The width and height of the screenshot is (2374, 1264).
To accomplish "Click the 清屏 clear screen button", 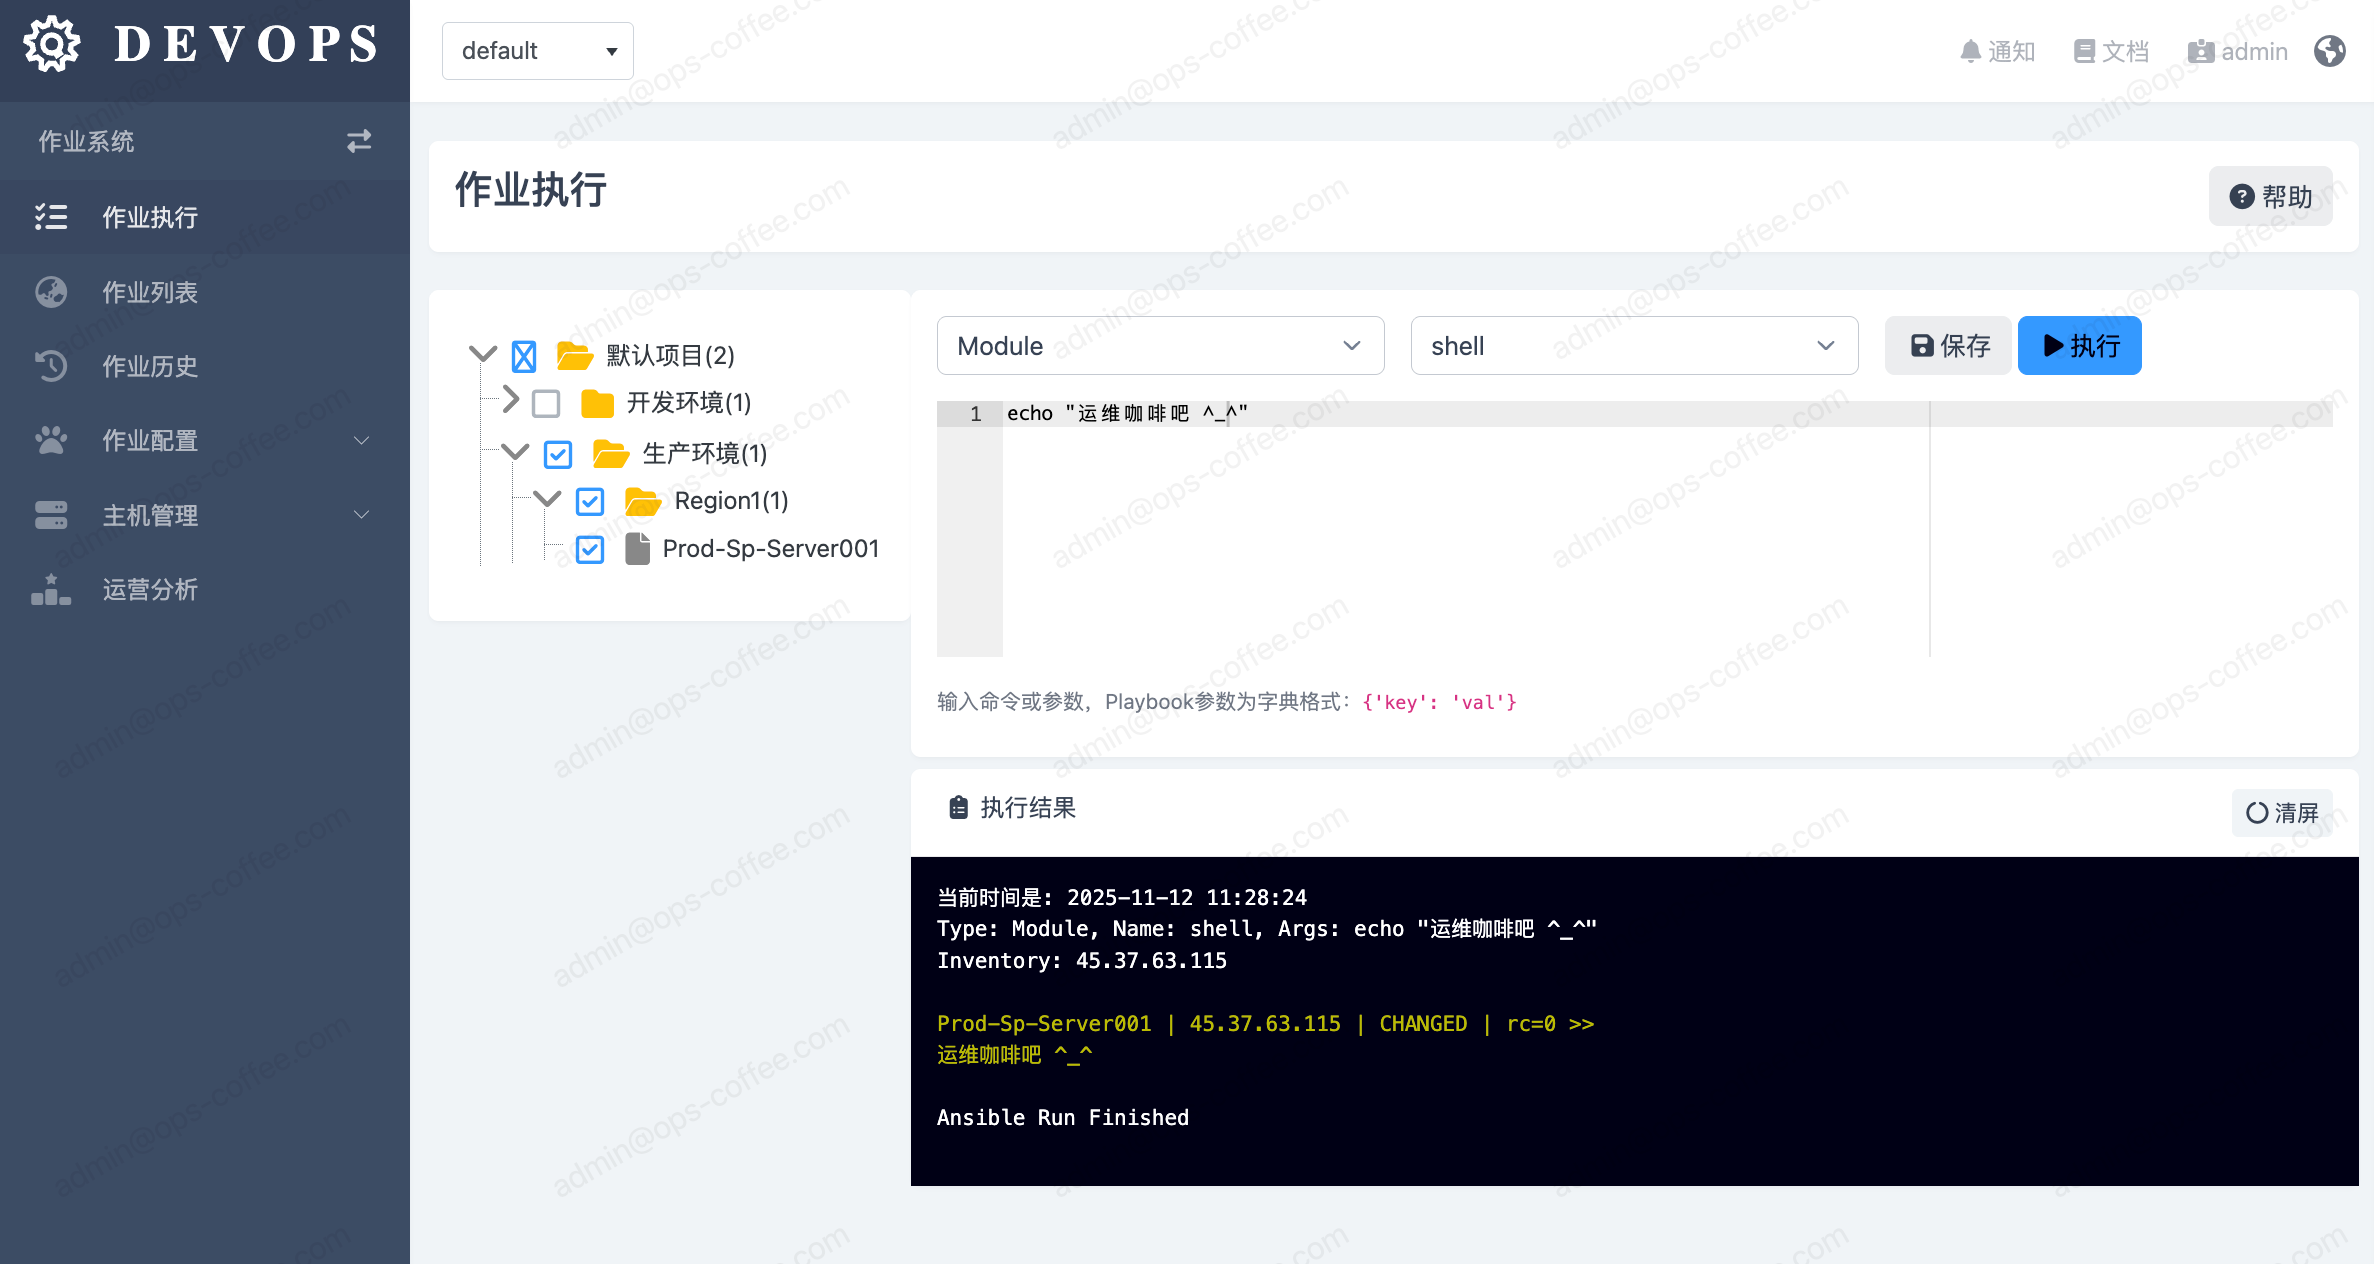I will (x=2282, y=812).
